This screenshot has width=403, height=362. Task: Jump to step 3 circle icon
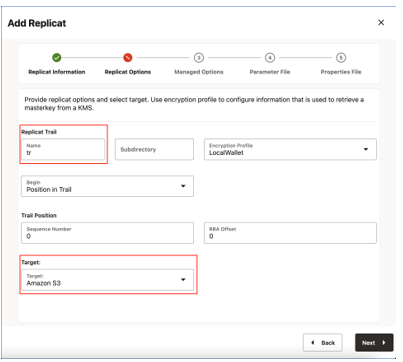coord(199,58)
